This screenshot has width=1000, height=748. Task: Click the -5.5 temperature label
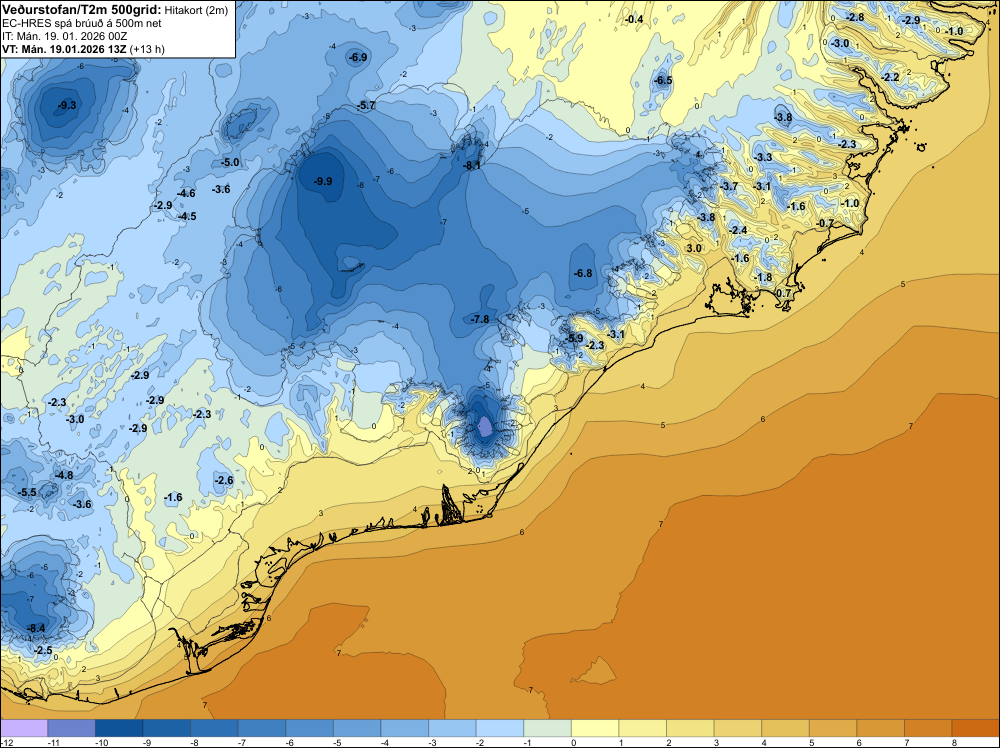27,492
